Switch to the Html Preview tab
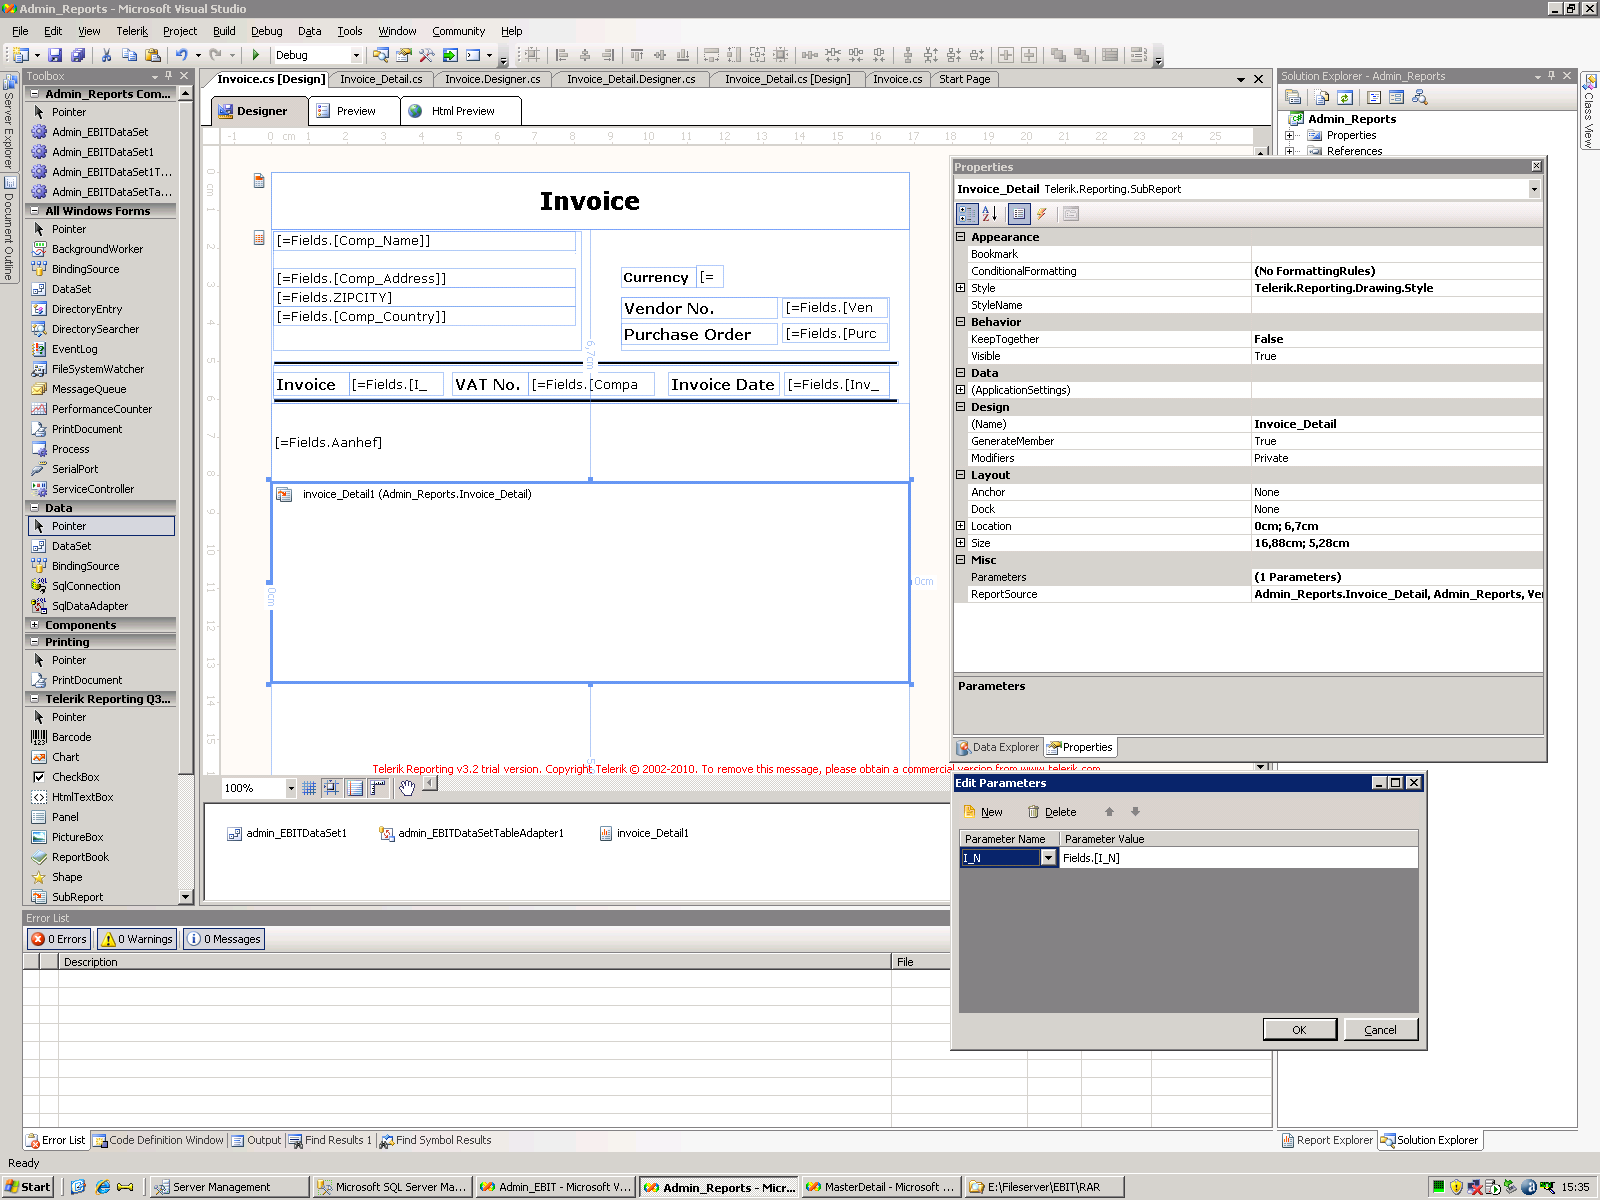 pos(462,111)
